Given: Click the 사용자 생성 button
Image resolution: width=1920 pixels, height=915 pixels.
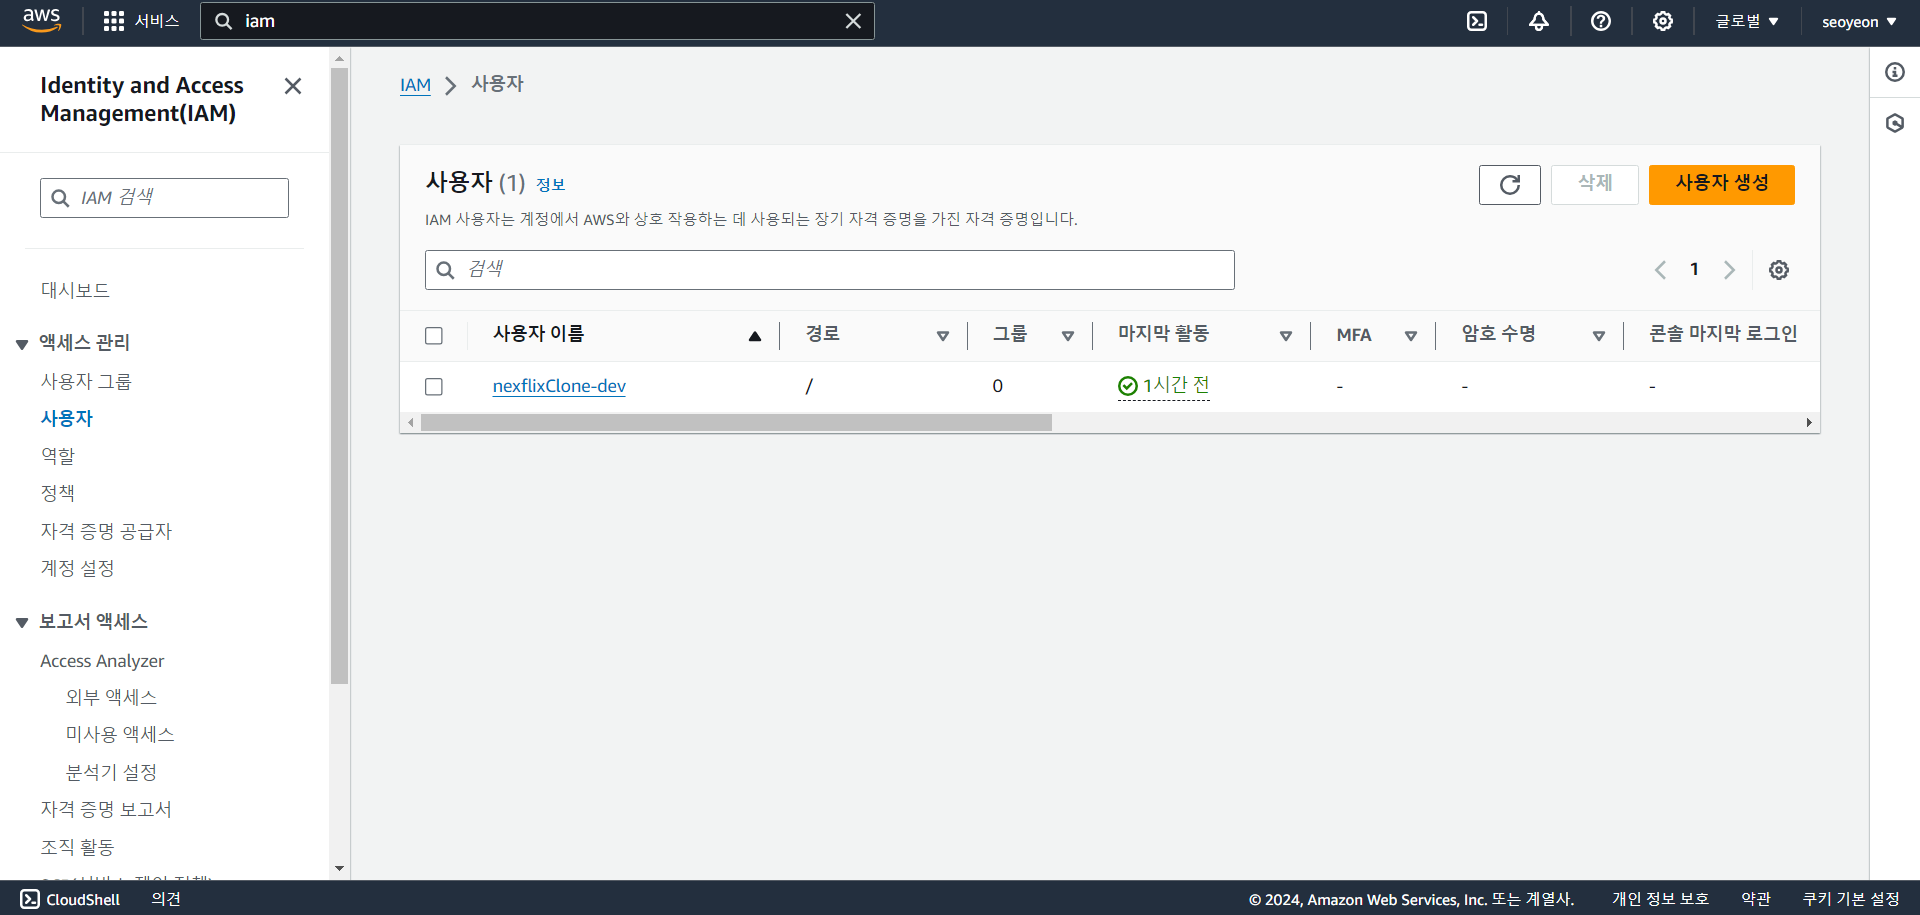Looking at the screenshot, I should point(1722,185).
